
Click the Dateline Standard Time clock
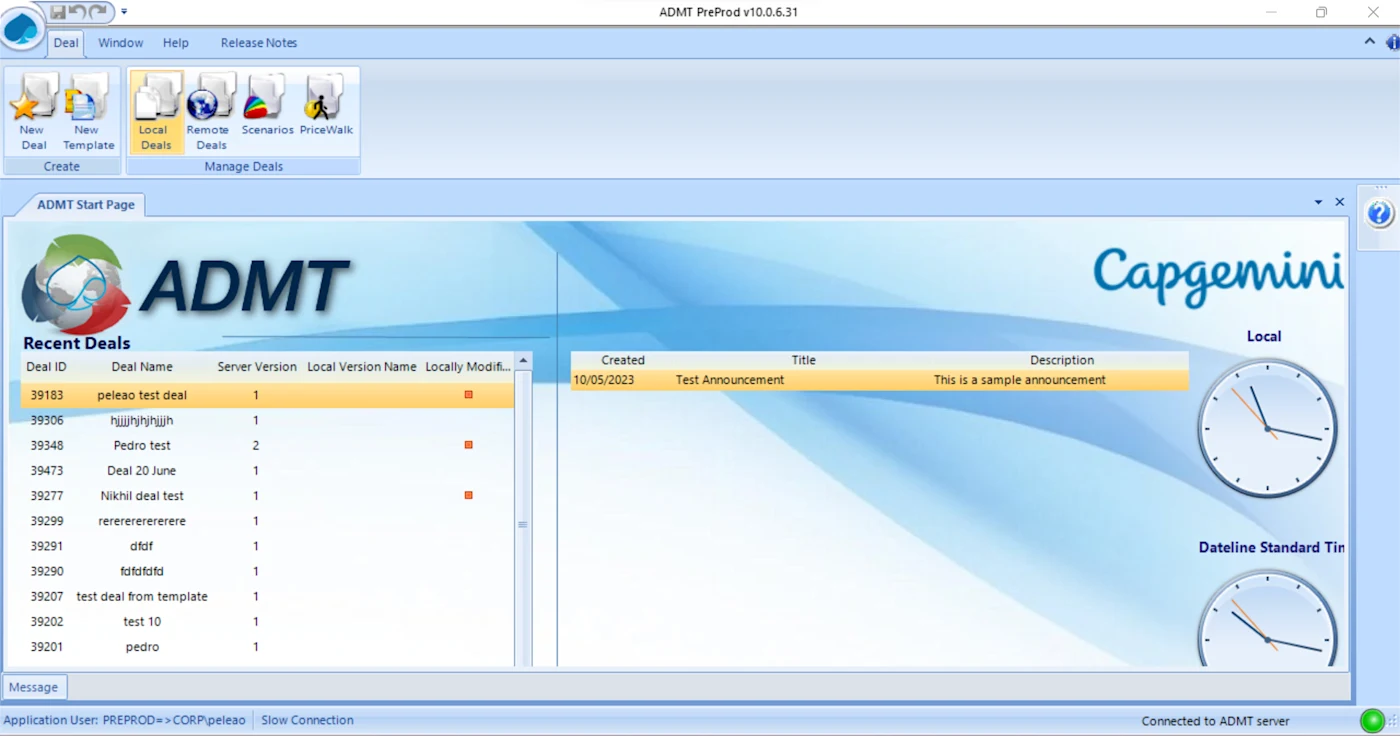(x=1268, y=619)
